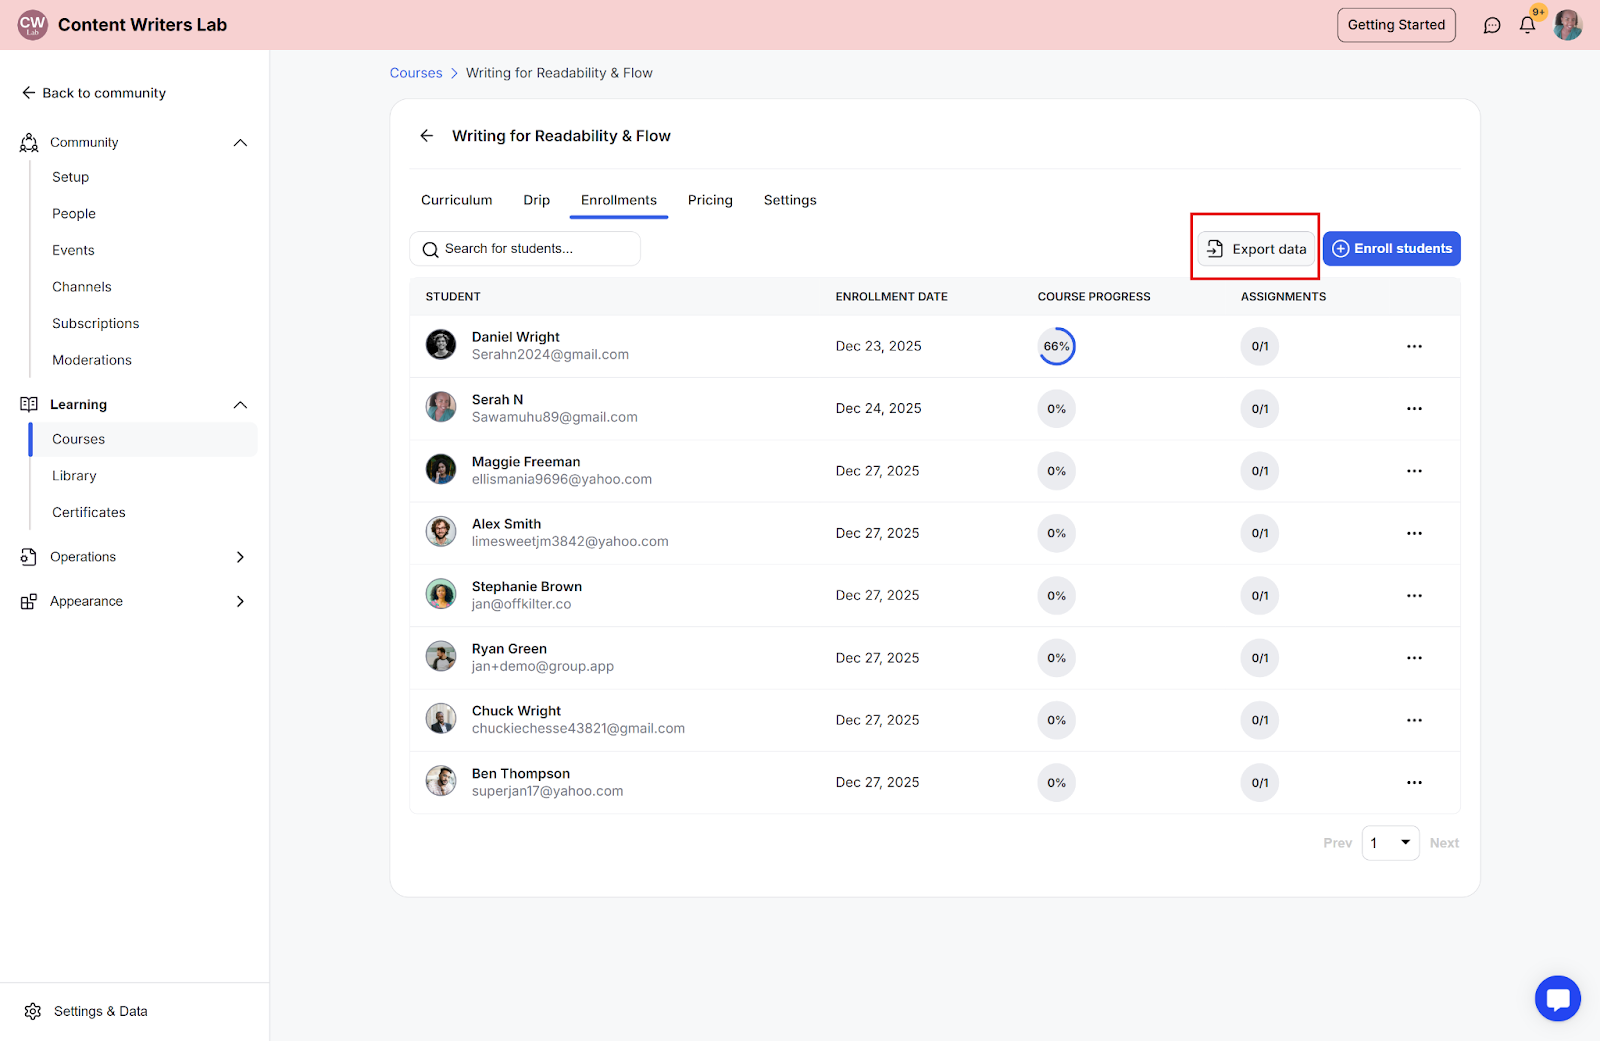Collapse the Community section
This screenshot has height=1041, width=1600.
click(240, 143)
